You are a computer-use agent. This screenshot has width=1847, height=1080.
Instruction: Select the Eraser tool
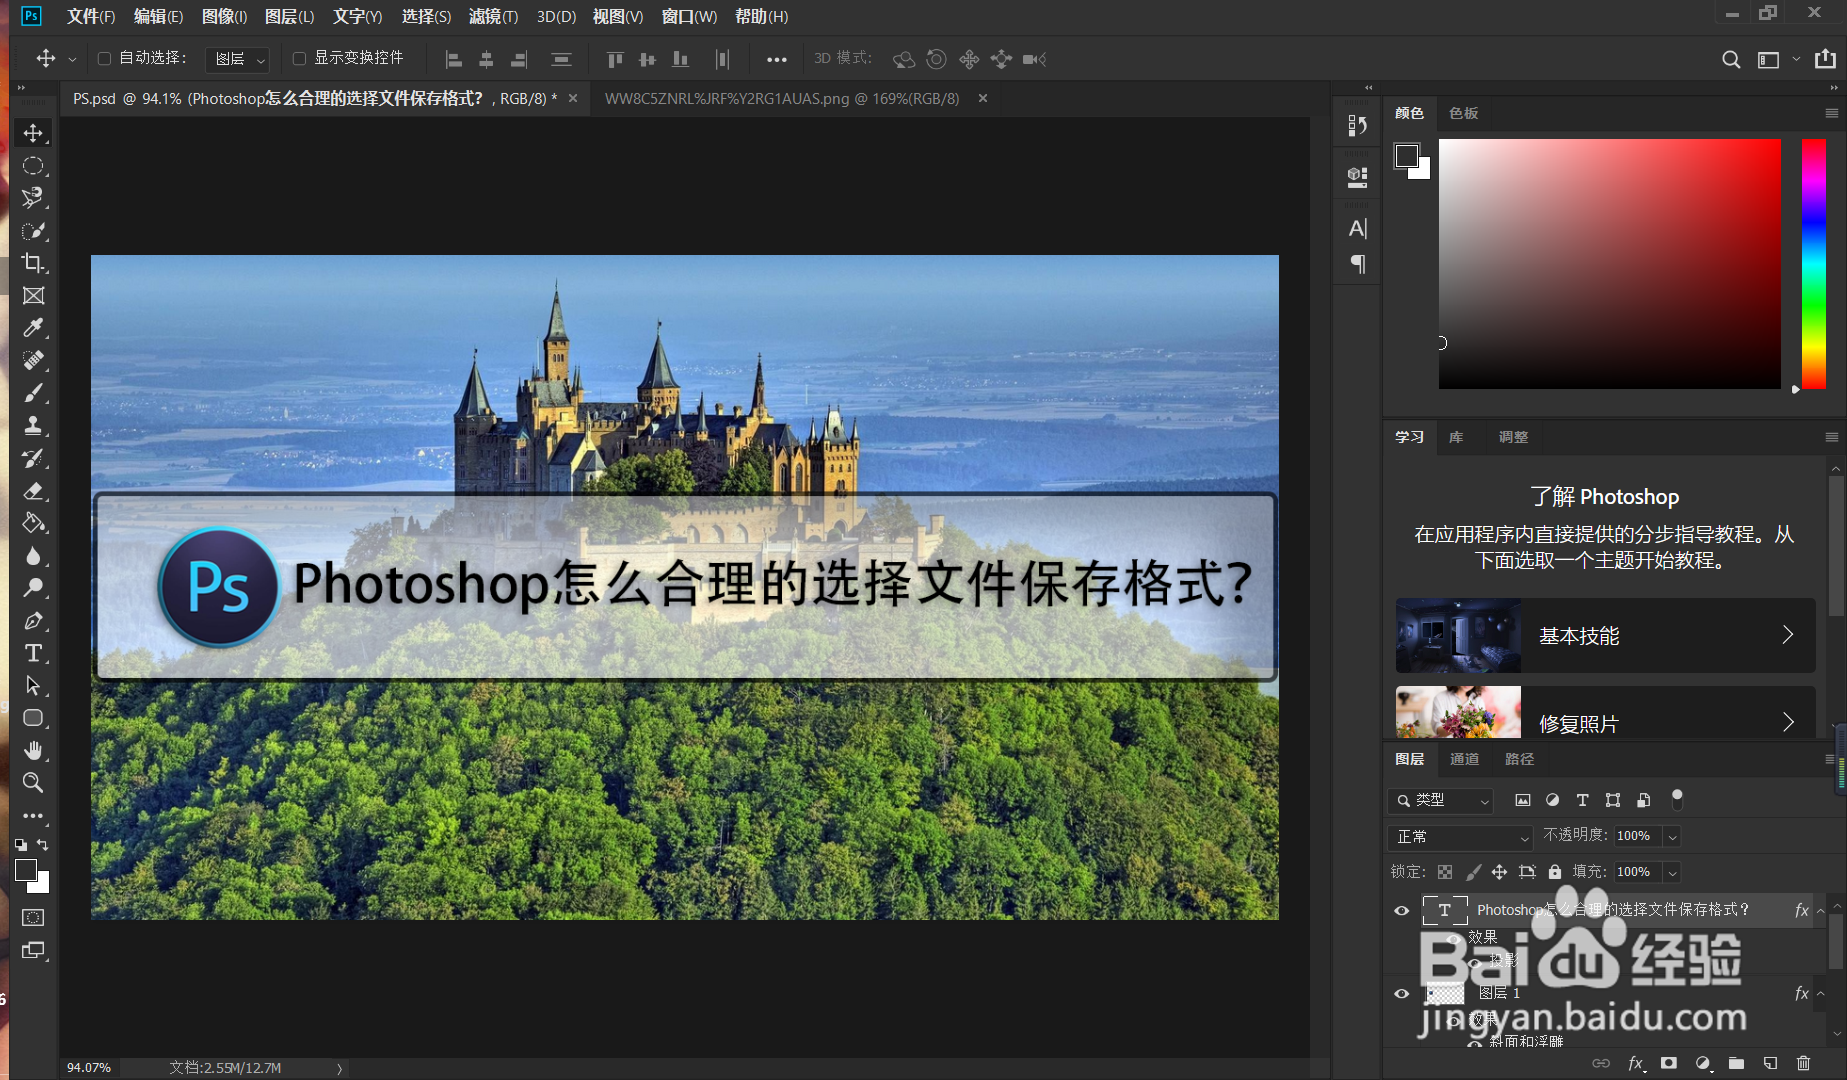33,491
